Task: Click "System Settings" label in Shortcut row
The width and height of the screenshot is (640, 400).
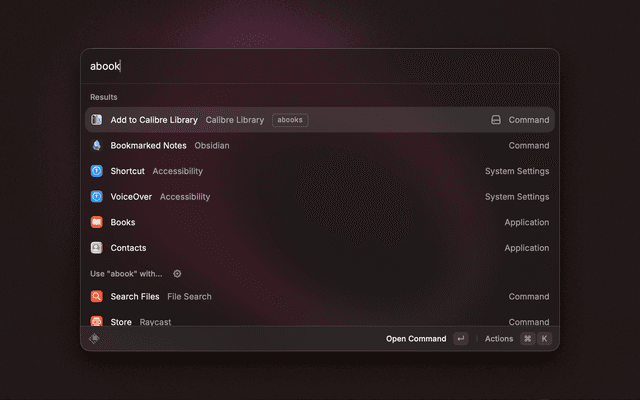Action: click(x=517, y=171)
